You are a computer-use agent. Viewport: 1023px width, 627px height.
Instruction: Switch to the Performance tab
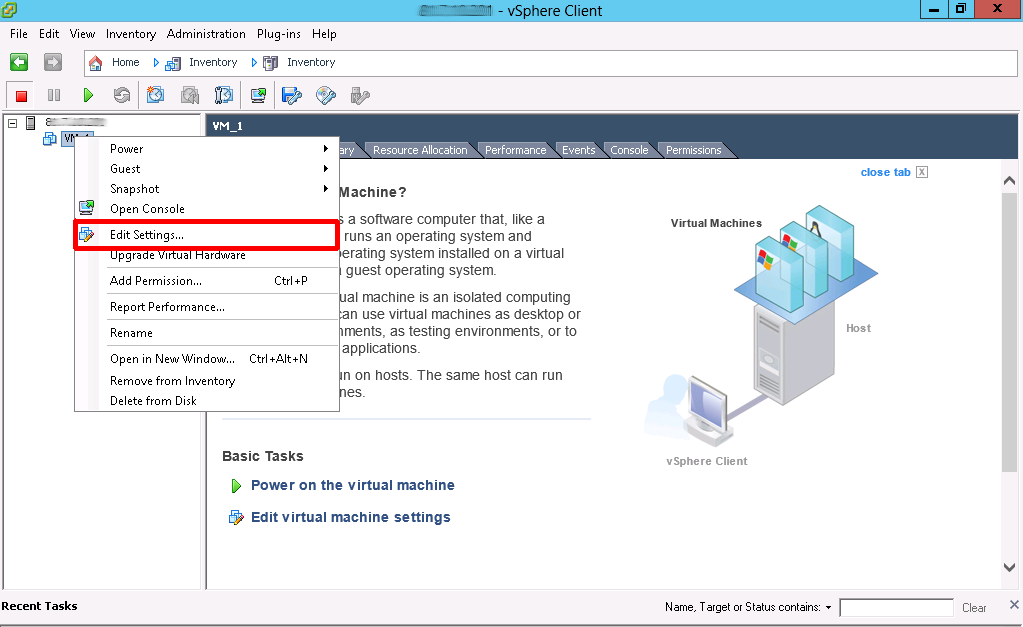(515, 150)
